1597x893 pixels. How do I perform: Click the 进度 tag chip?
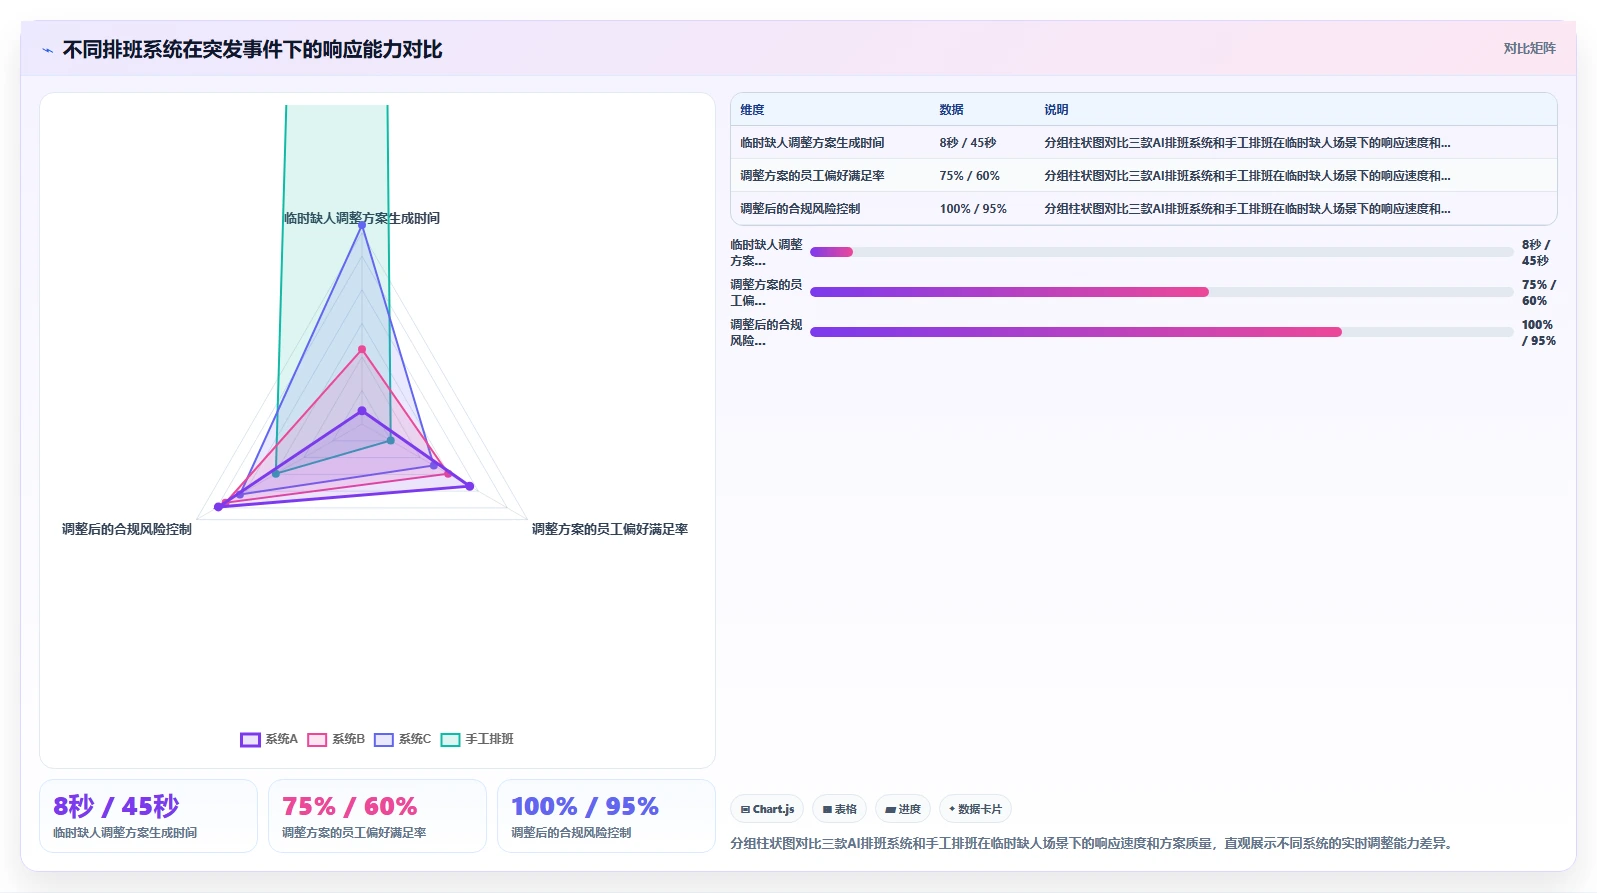tap(903, 809)
